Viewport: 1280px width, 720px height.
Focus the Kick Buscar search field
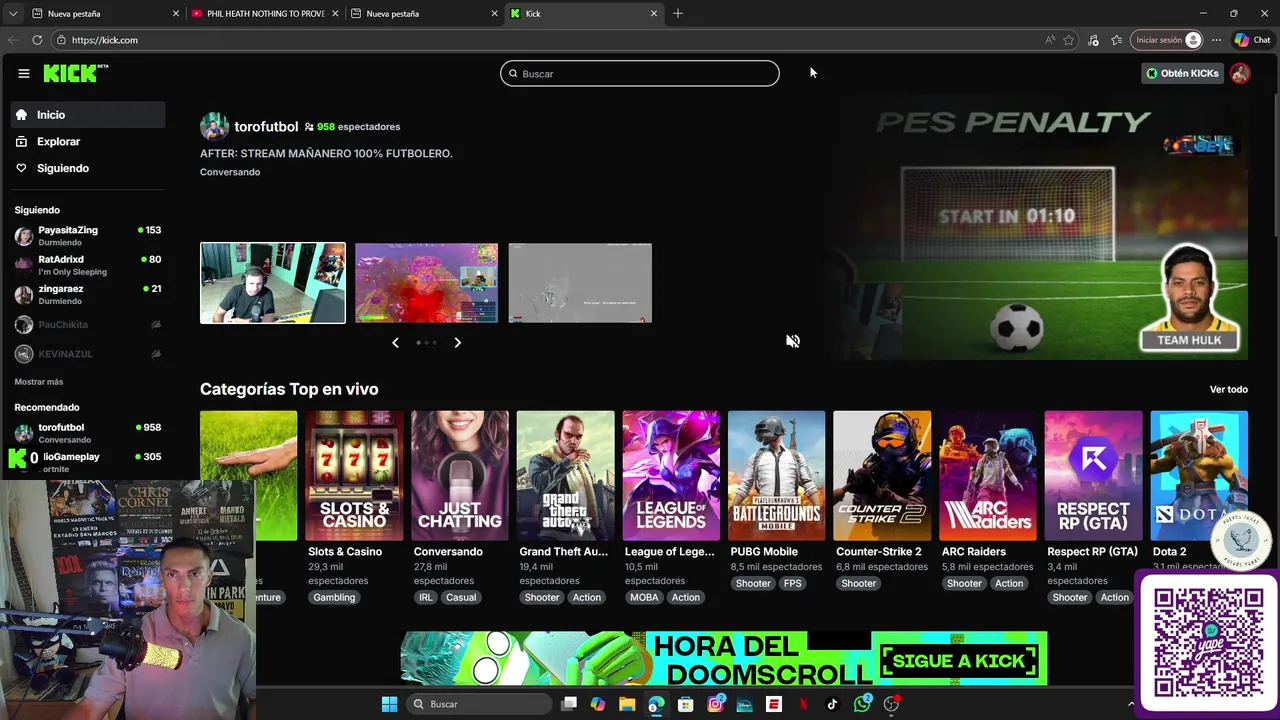pos(640,73)
